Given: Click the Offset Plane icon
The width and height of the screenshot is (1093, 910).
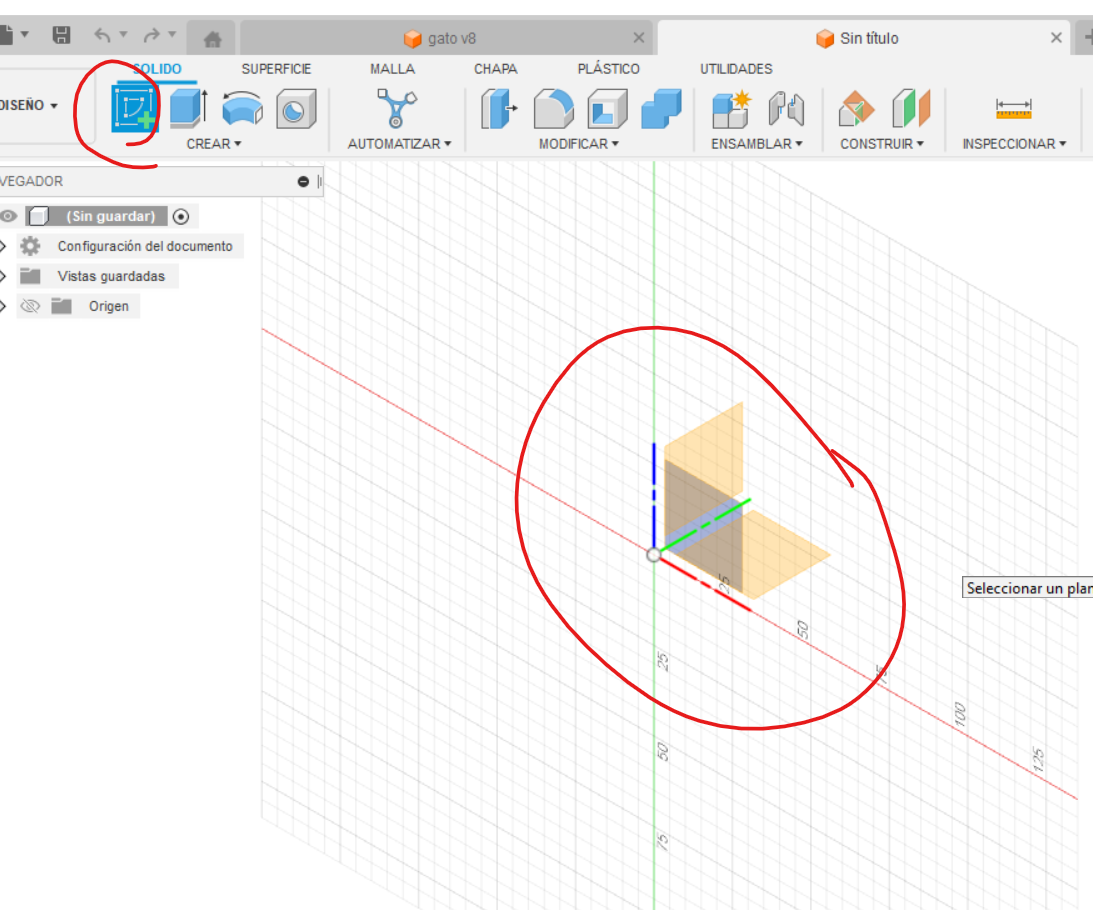Looking at the screenshot, I should (x=856, y=109).
